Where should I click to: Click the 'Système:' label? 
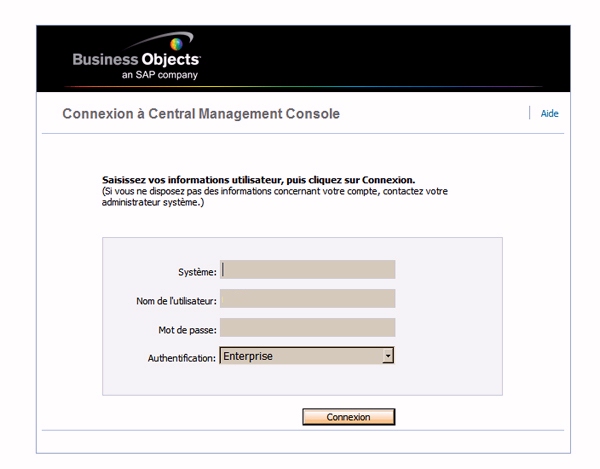click(x=196, y=271)
